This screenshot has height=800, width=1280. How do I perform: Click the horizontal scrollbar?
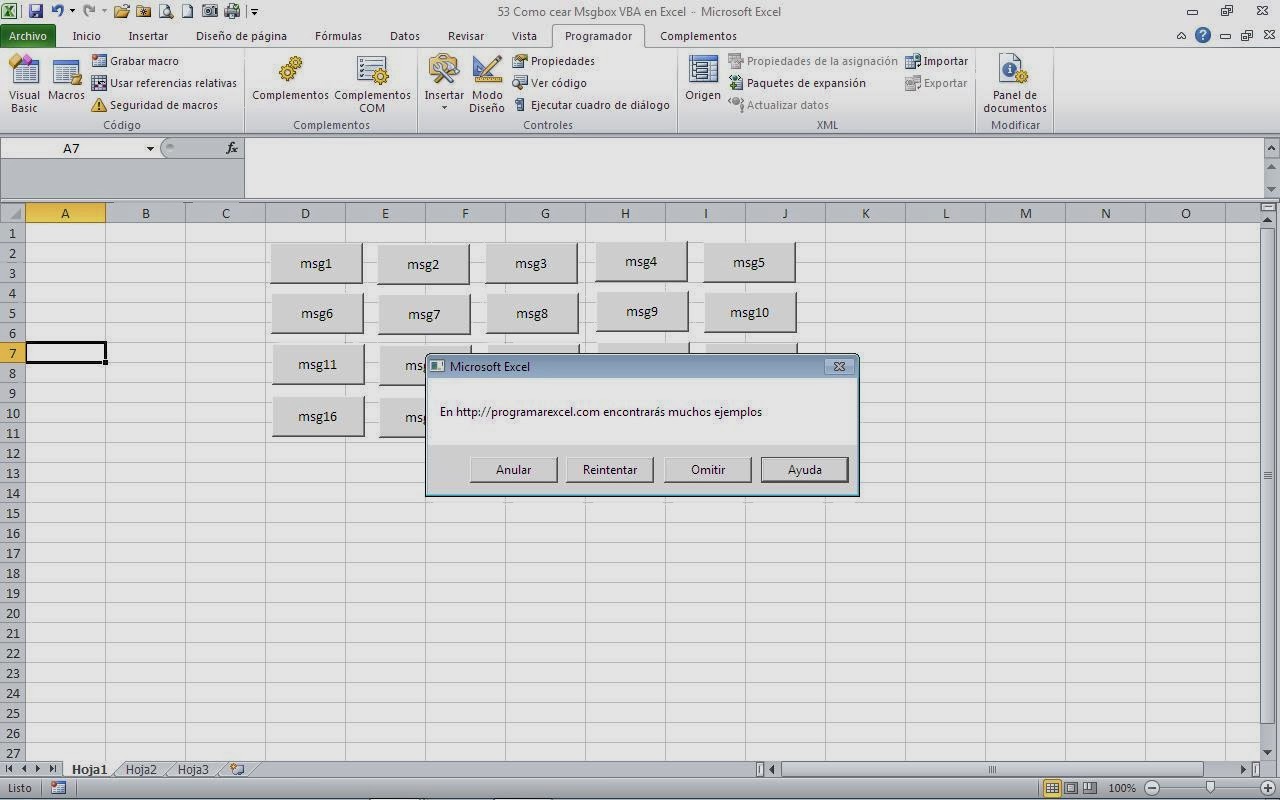992,769
